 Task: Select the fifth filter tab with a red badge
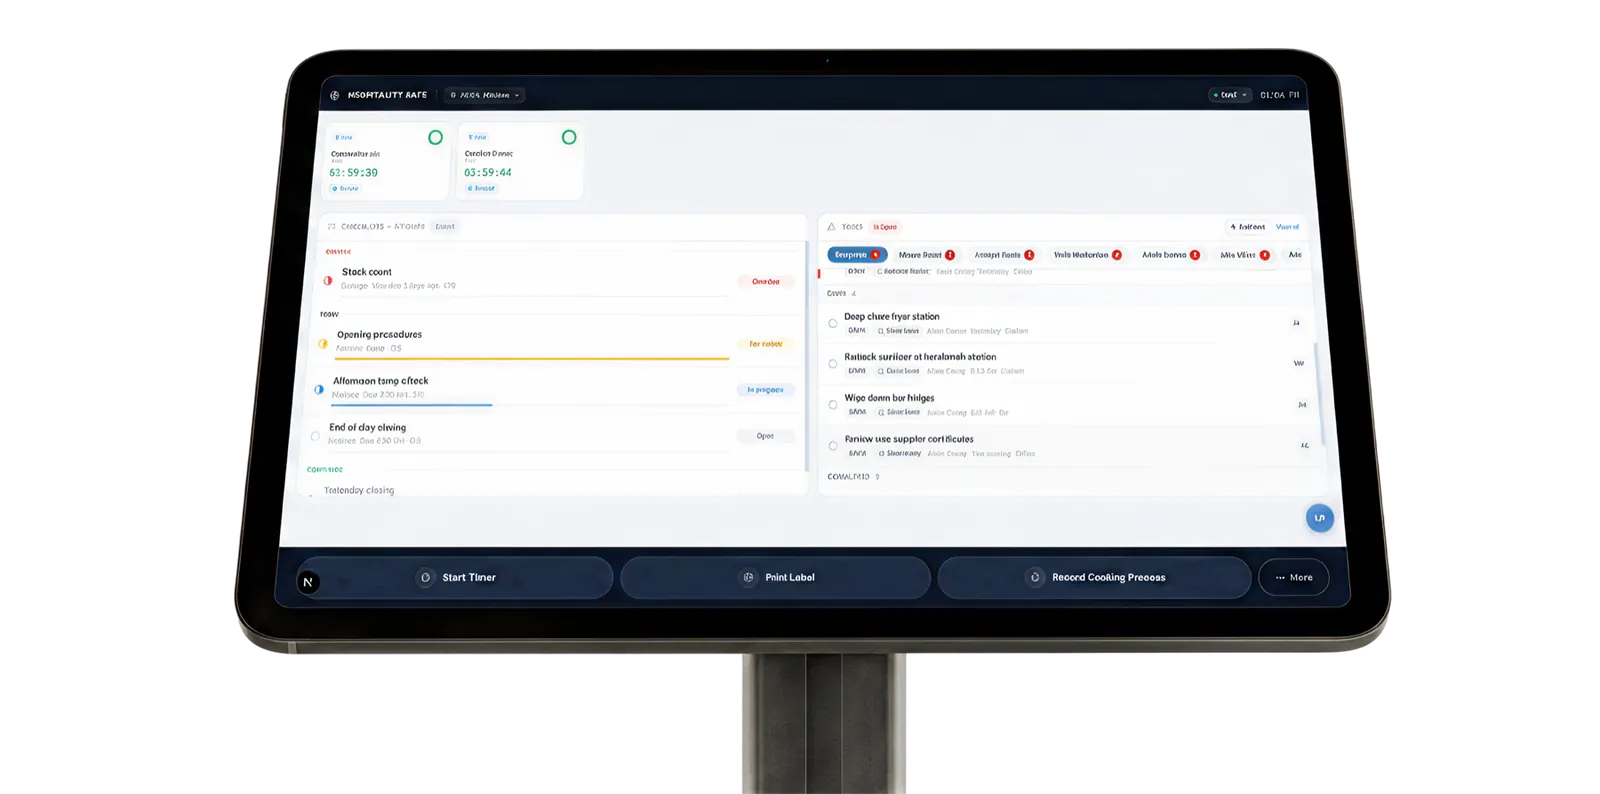coord(1171,255)
